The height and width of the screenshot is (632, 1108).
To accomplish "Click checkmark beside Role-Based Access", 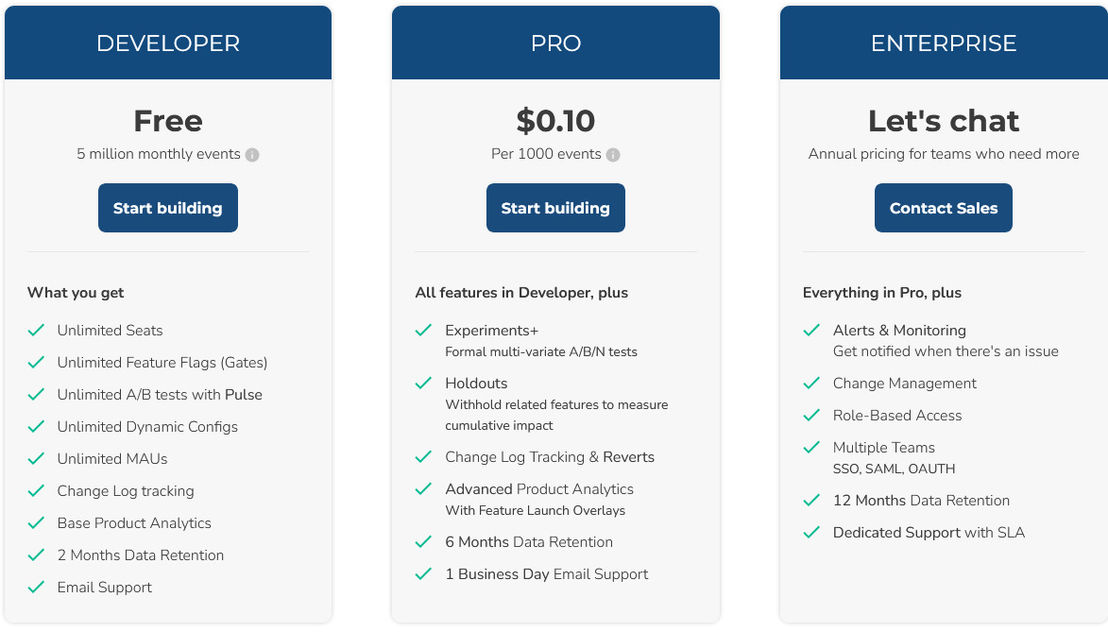I will [811, 415].
